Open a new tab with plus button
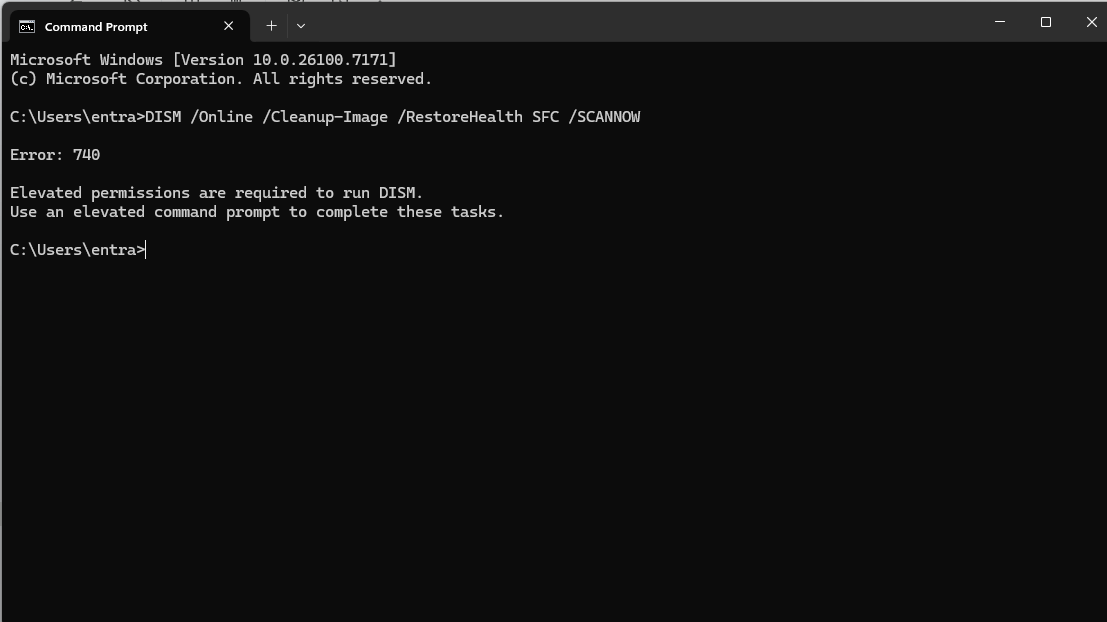The height and width of the screenshot is (622, 1107). tap(271, 25)
